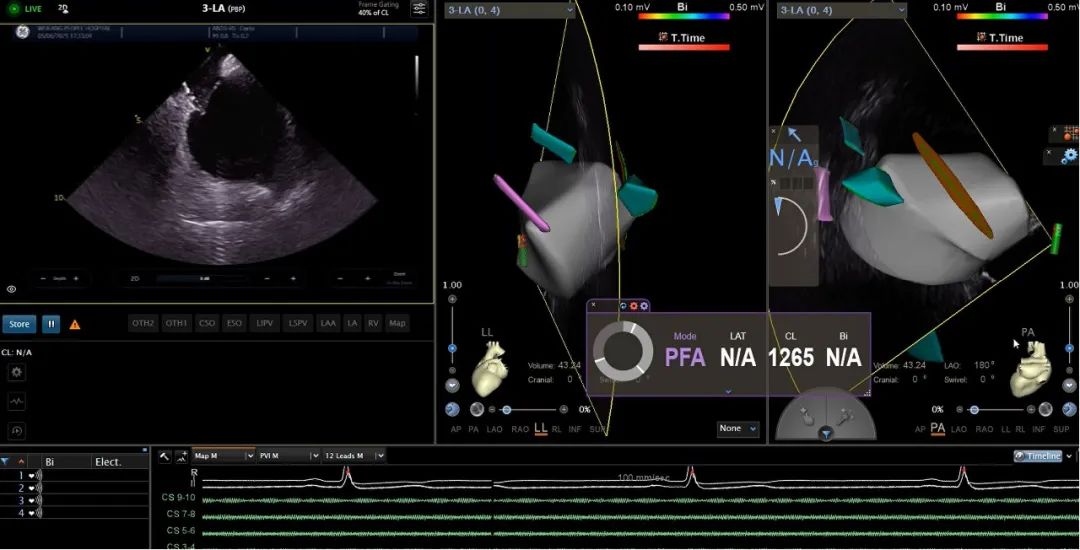Select the LAA anatomy label button
The width and height of the screenshot is (1080, 550).
click(328, 323)
